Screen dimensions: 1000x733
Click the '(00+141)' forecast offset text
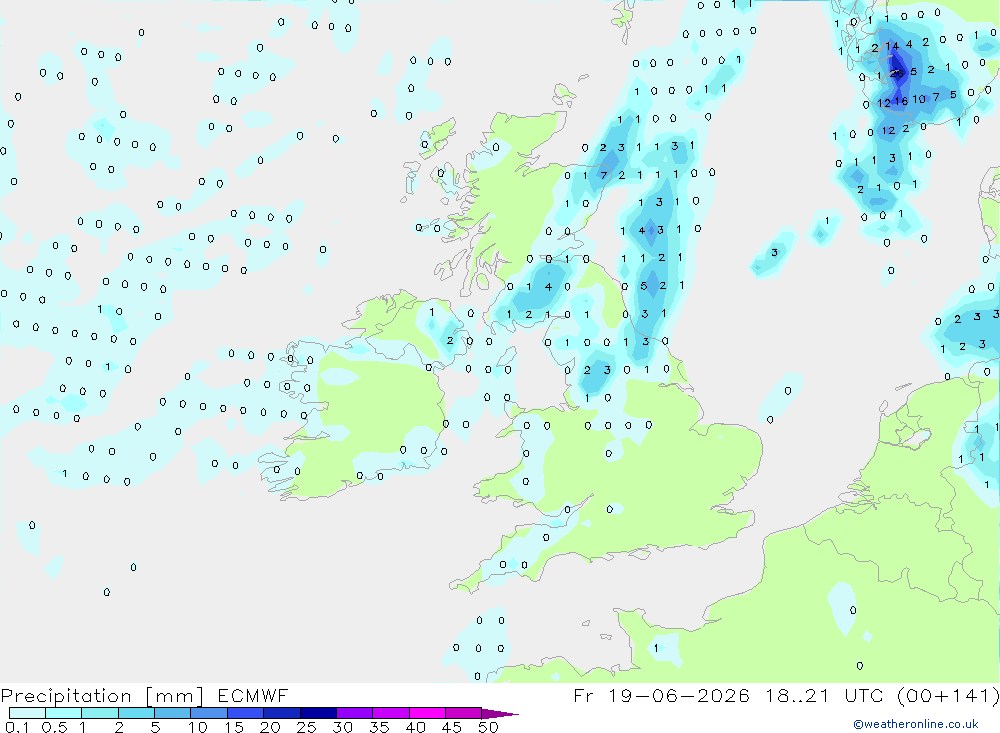pos(948,695)
